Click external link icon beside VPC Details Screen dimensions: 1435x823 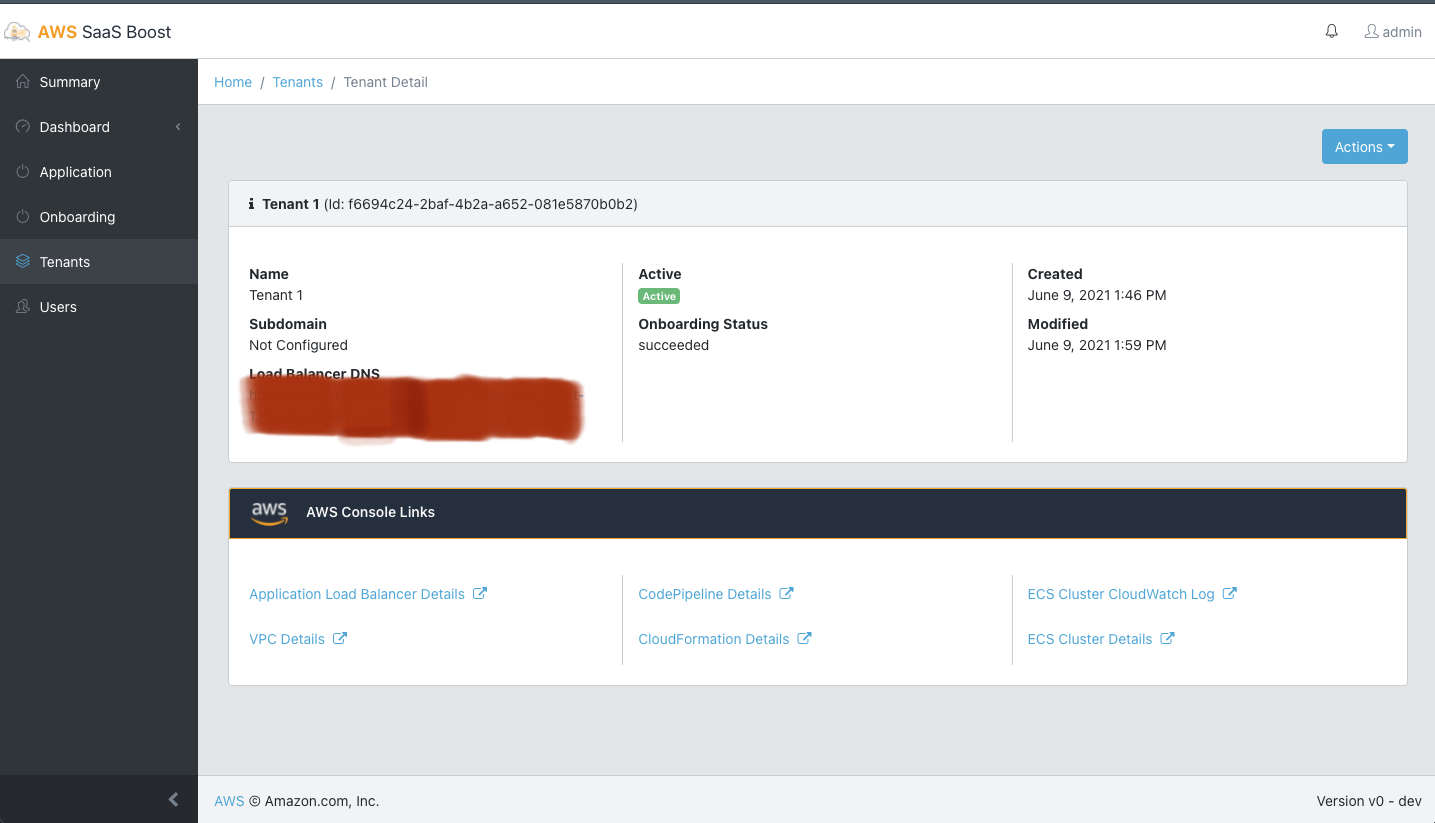(x=340, y=638)
